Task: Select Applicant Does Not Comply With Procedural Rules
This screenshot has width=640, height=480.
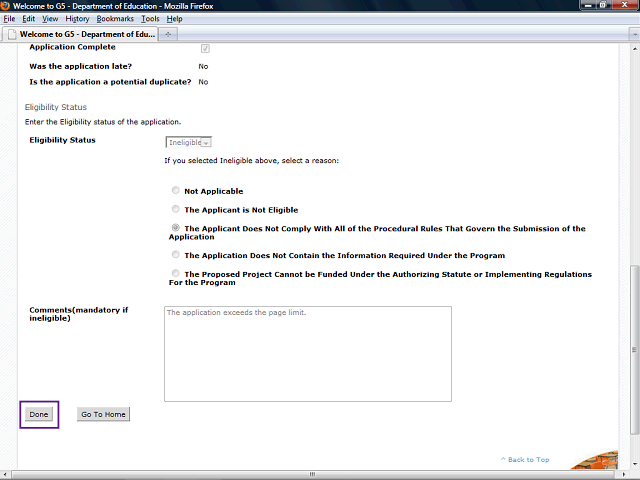Action: 176,227
